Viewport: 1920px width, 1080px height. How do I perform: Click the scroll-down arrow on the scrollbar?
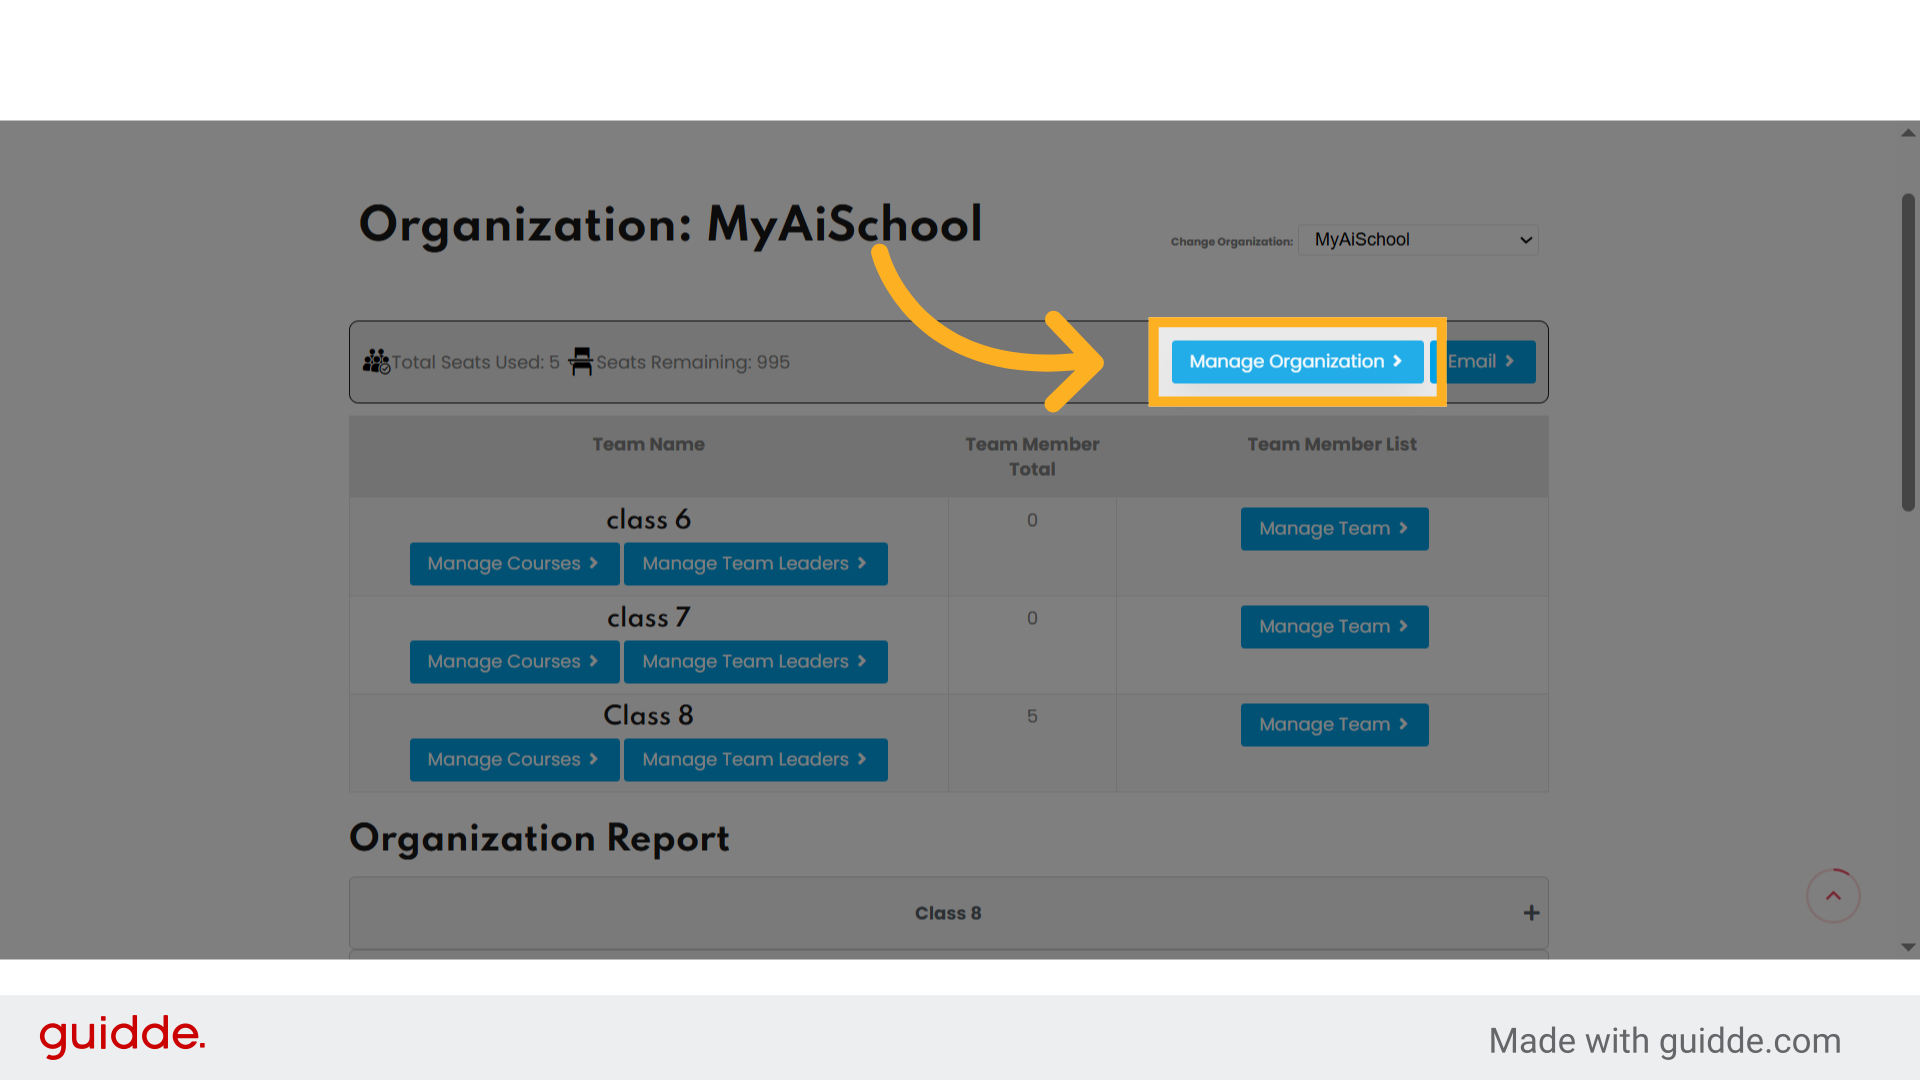point(1907,947)
